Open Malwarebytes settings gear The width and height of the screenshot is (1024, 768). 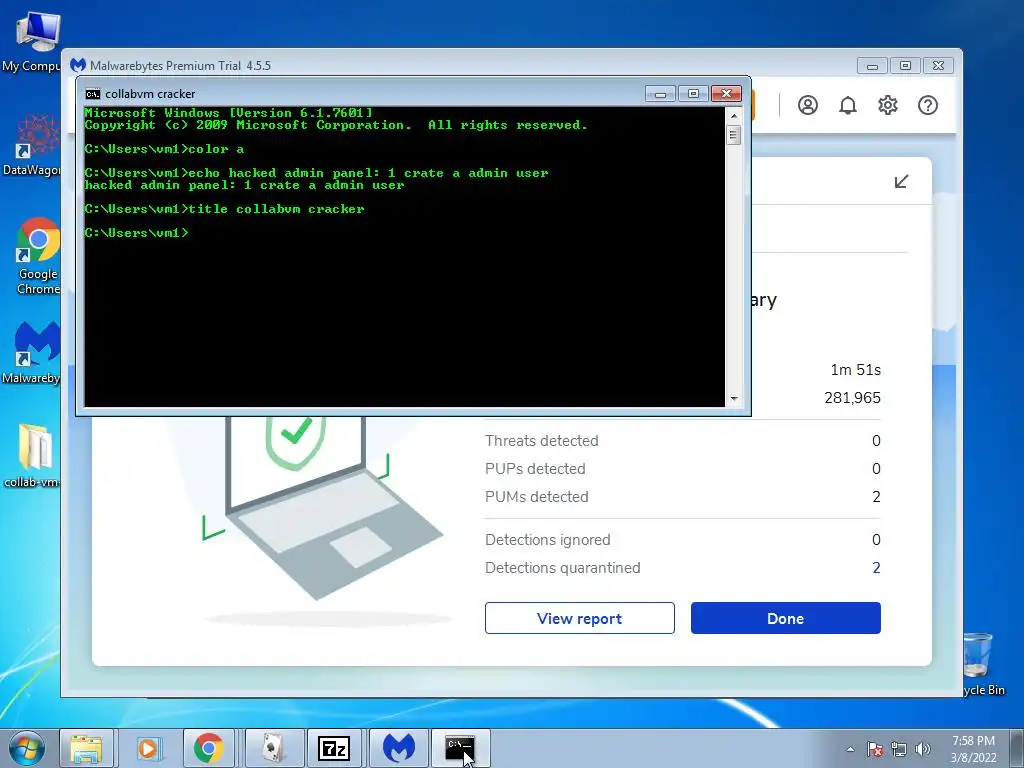click(x=888, y=105)
